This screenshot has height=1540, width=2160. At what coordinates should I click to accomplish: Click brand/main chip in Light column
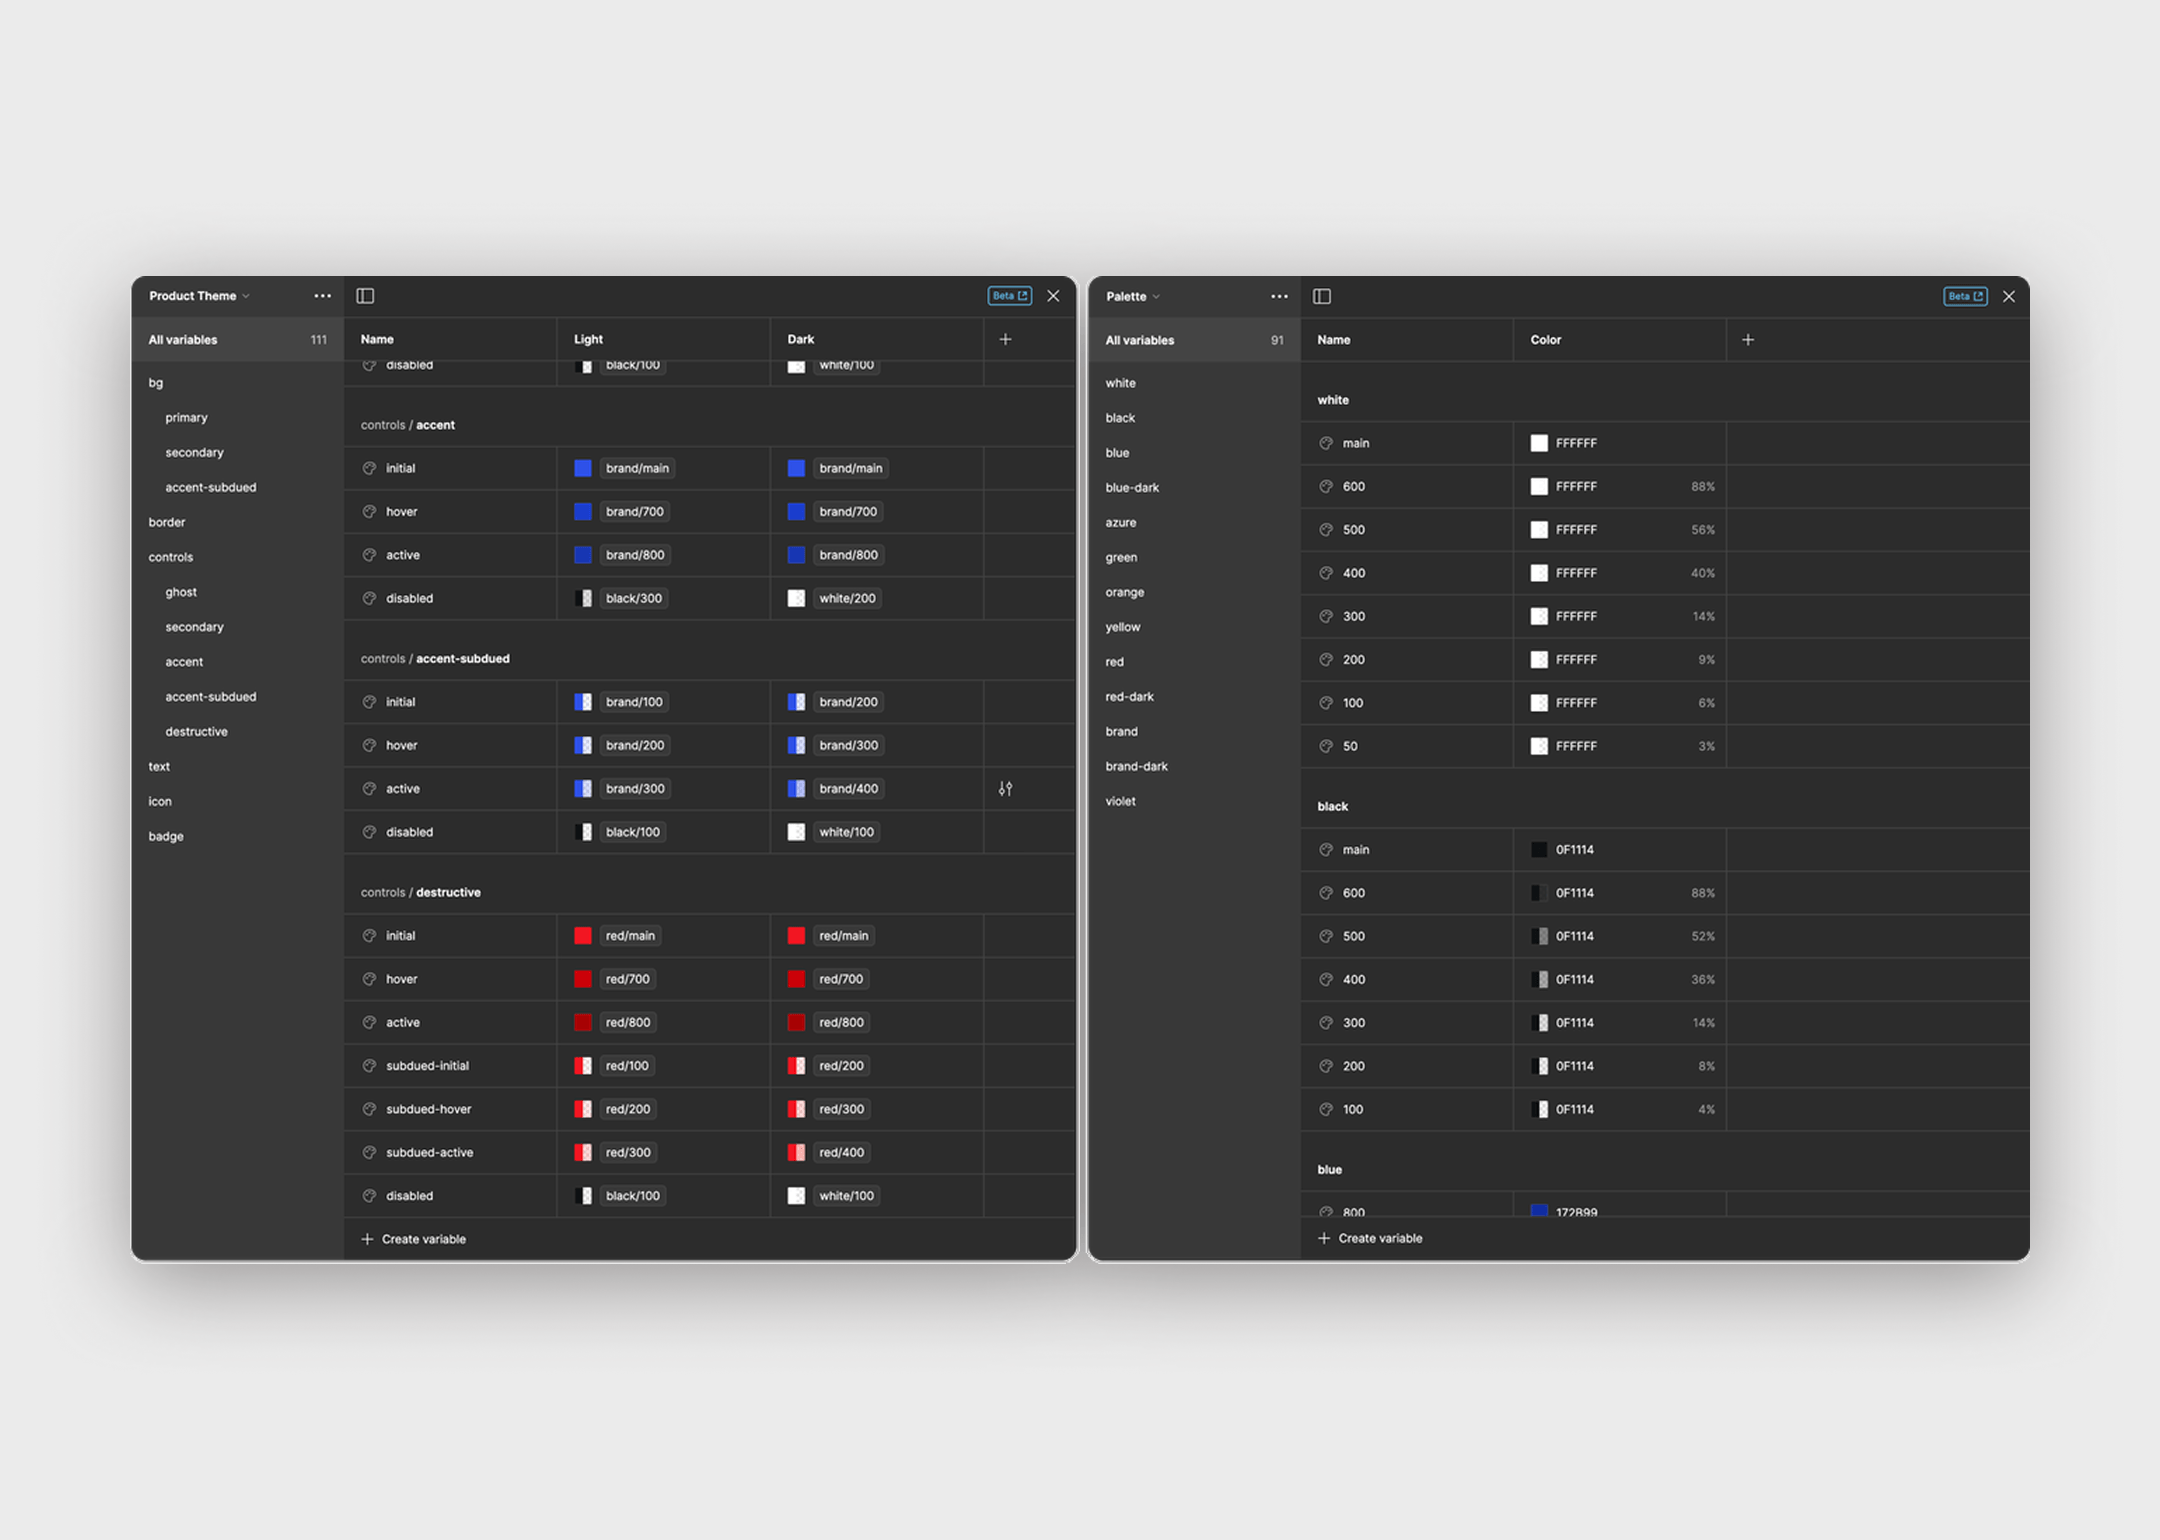(637, 468)
